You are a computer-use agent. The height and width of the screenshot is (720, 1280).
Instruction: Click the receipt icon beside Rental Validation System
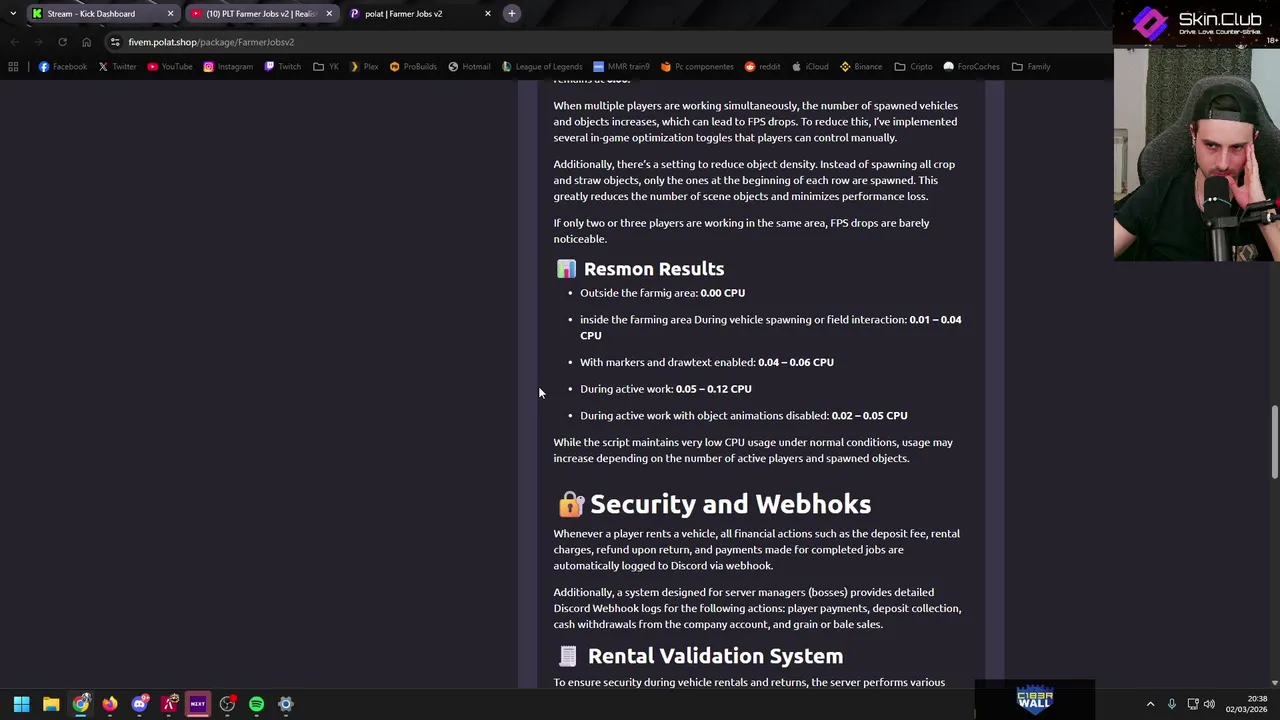tap(568, 656)
